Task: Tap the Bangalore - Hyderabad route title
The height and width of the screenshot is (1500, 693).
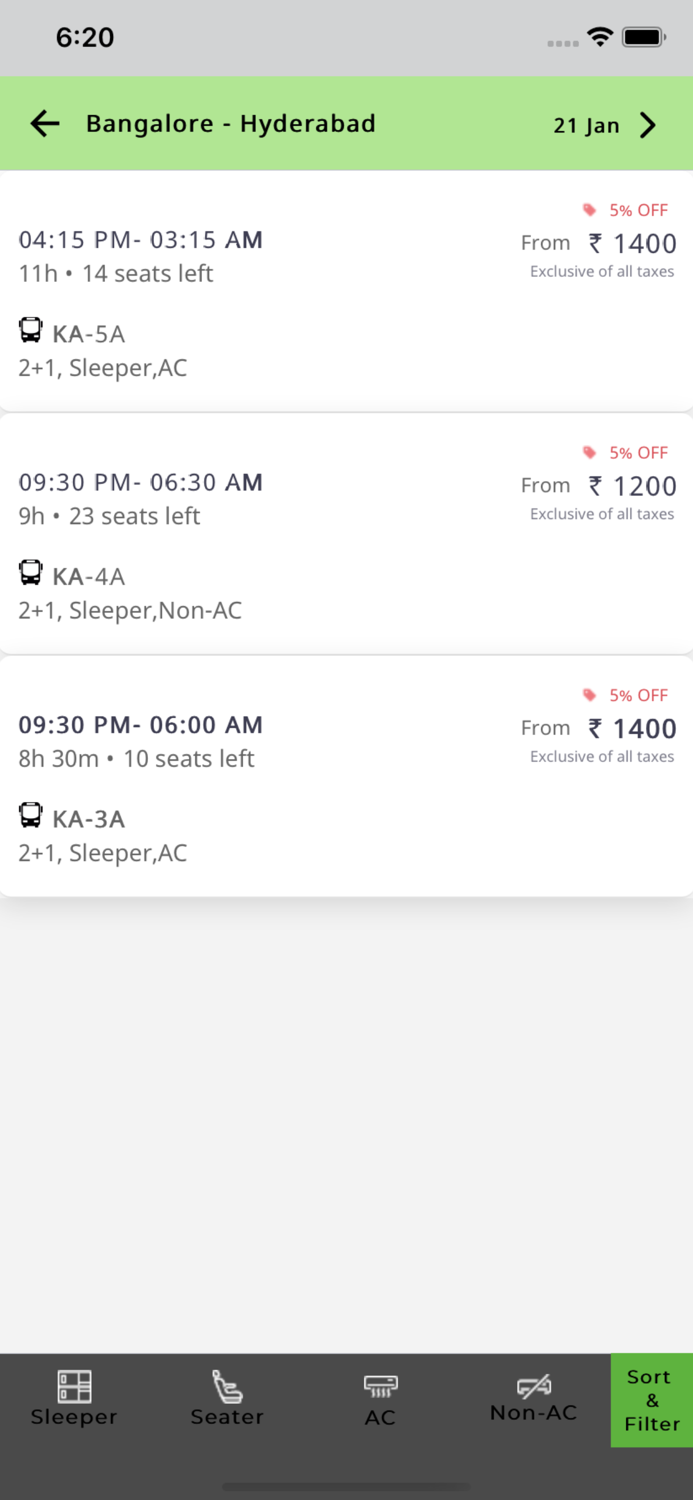Action: 231,124
